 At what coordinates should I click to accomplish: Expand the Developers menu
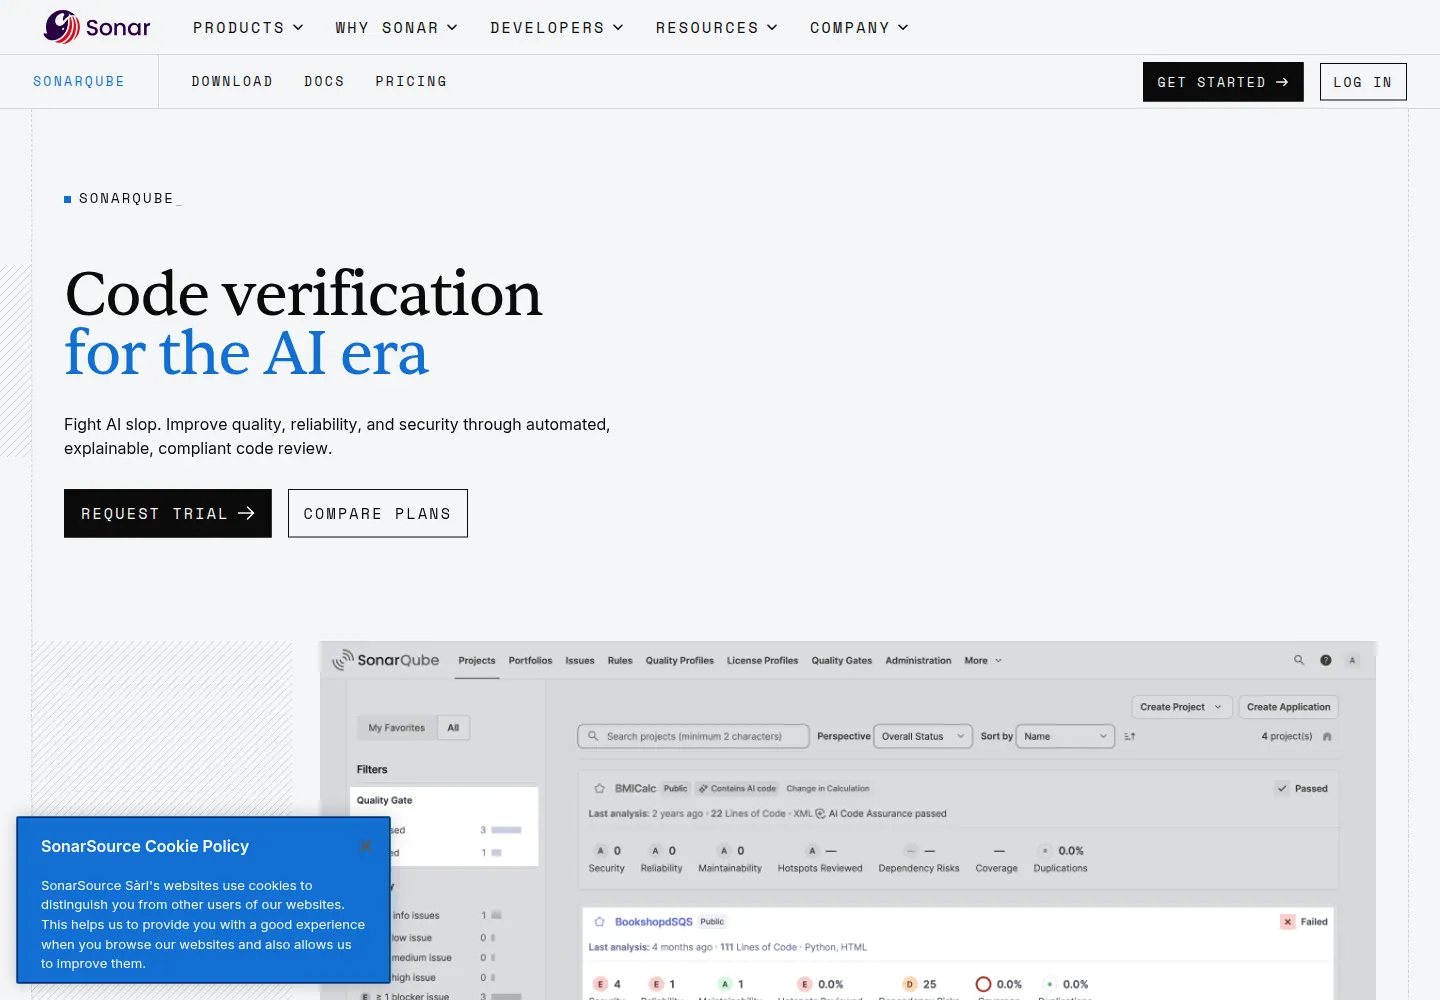pyautogui.click(x=557, y=27)
